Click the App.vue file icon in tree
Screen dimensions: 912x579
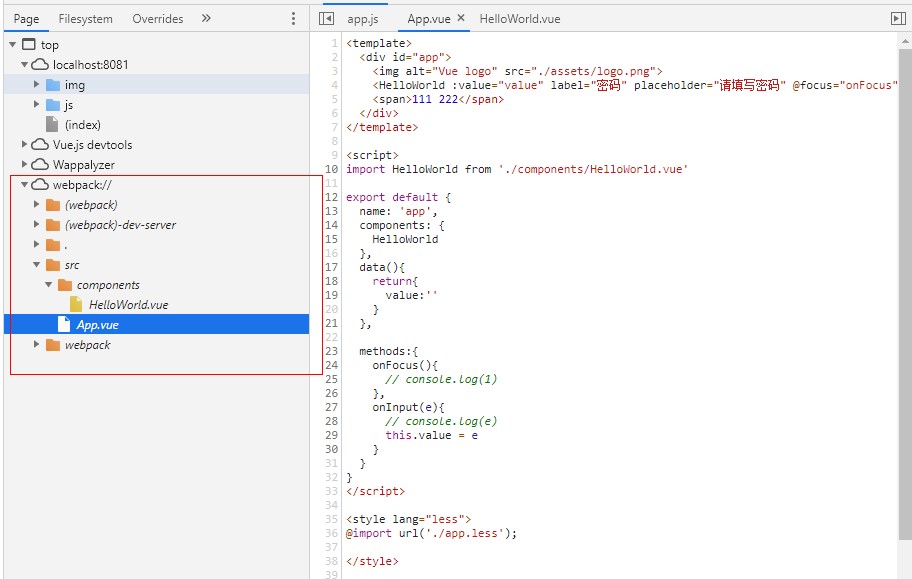tap(64, 324)
